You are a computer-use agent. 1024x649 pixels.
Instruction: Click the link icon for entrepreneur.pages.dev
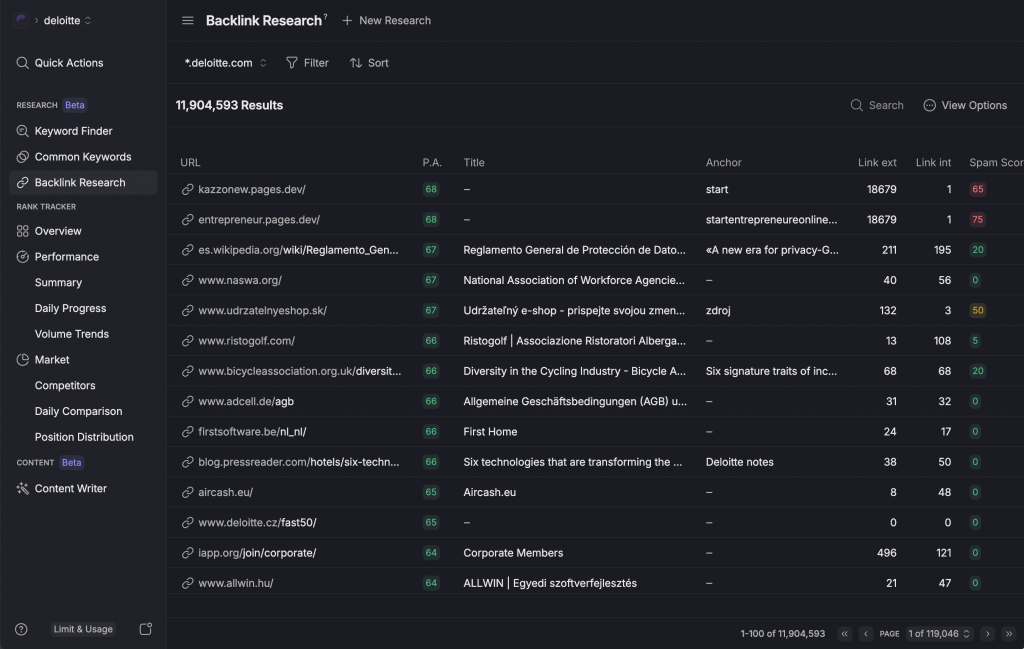tap(187, 219)
